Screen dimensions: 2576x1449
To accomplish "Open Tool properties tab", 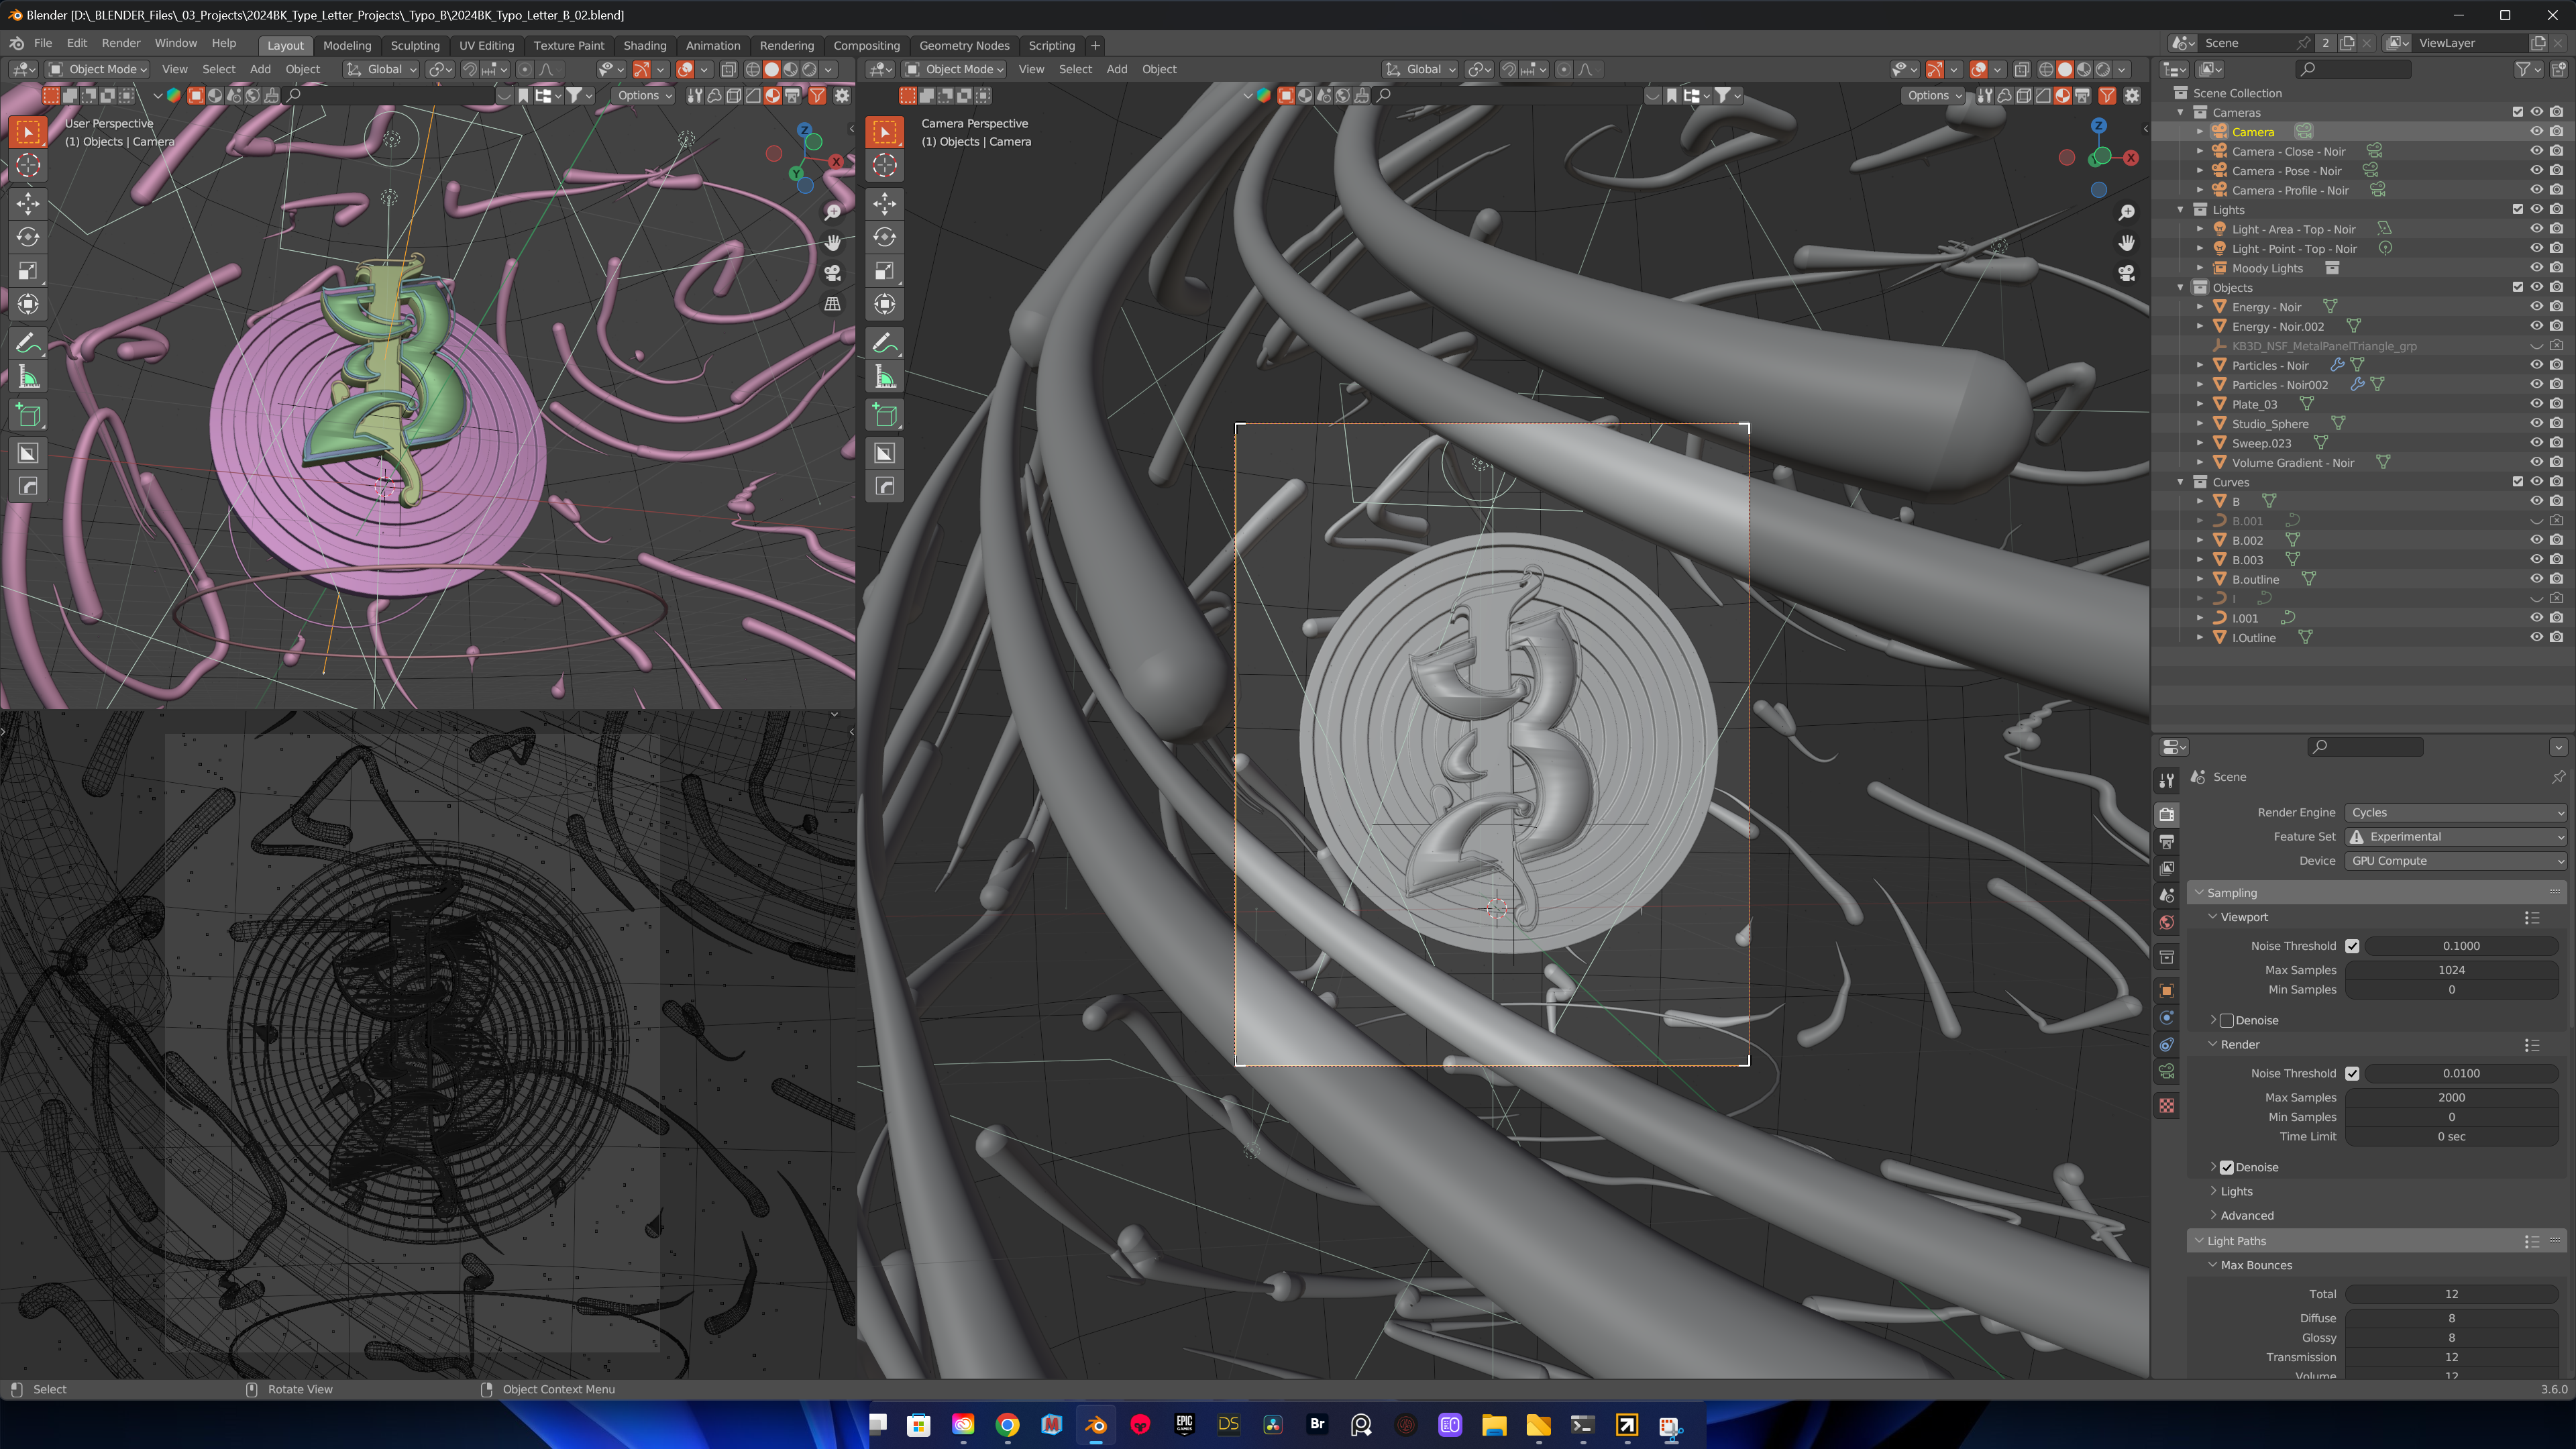I will tap(2167, 780).
